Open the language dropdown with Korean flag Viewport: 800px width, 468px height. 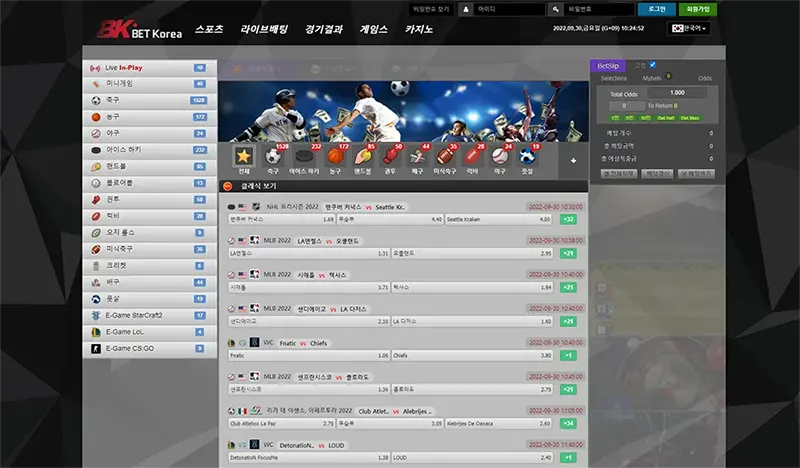pyautogui.click(x=689, y=29)
